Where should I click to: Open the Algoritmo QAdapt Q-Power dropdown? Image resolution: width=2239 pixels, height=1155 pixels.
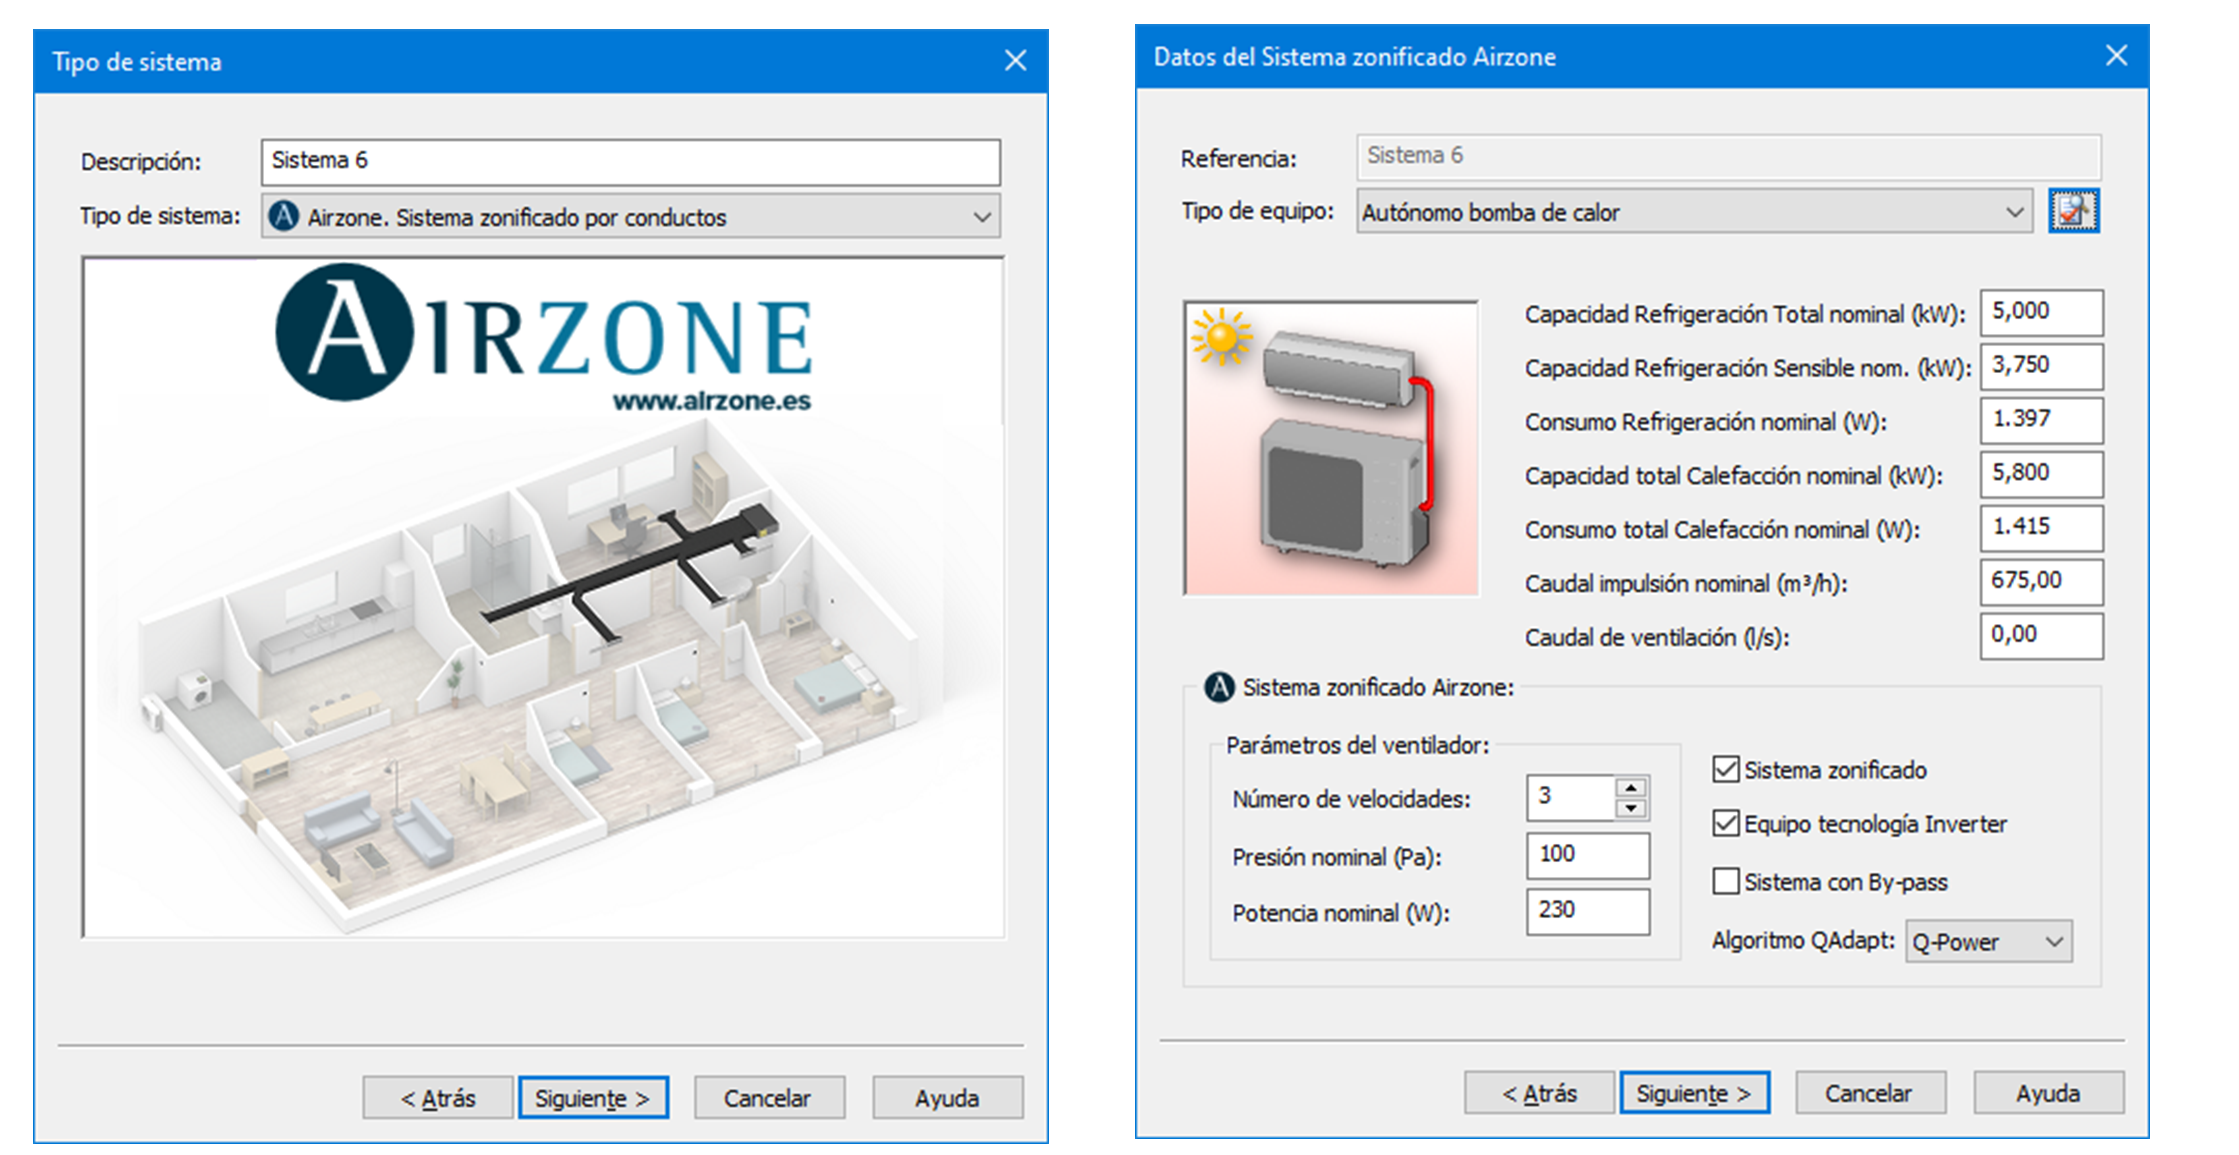[x=1988, y=941]
